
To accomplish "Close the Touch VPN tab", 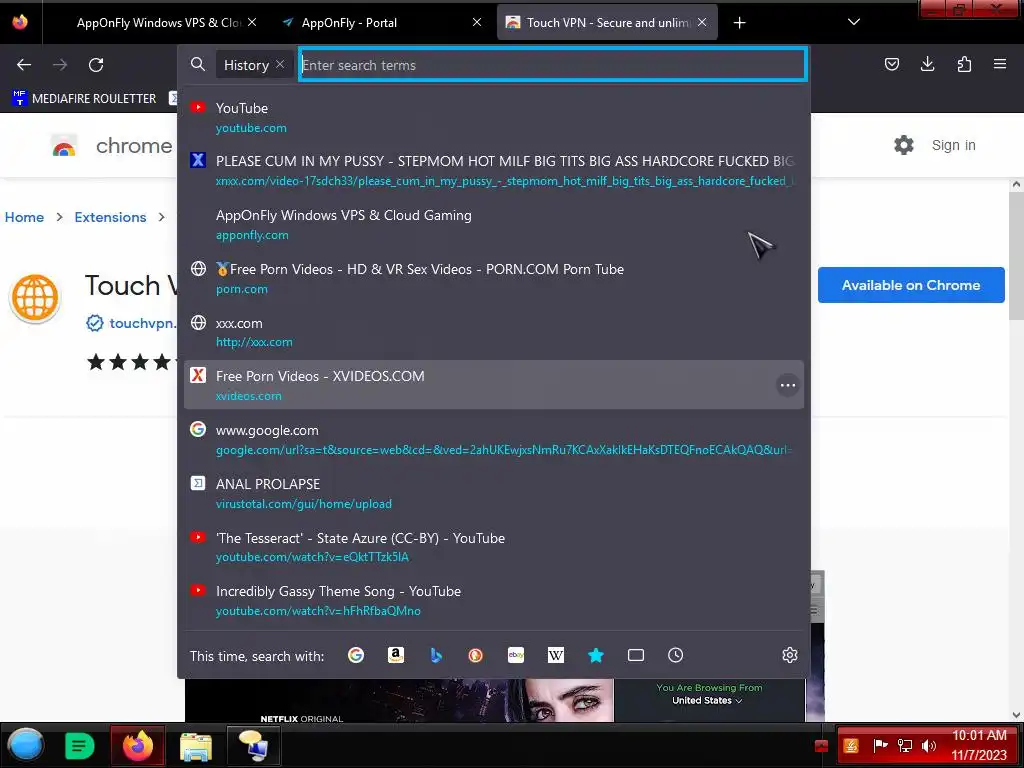I will [702, 22].
